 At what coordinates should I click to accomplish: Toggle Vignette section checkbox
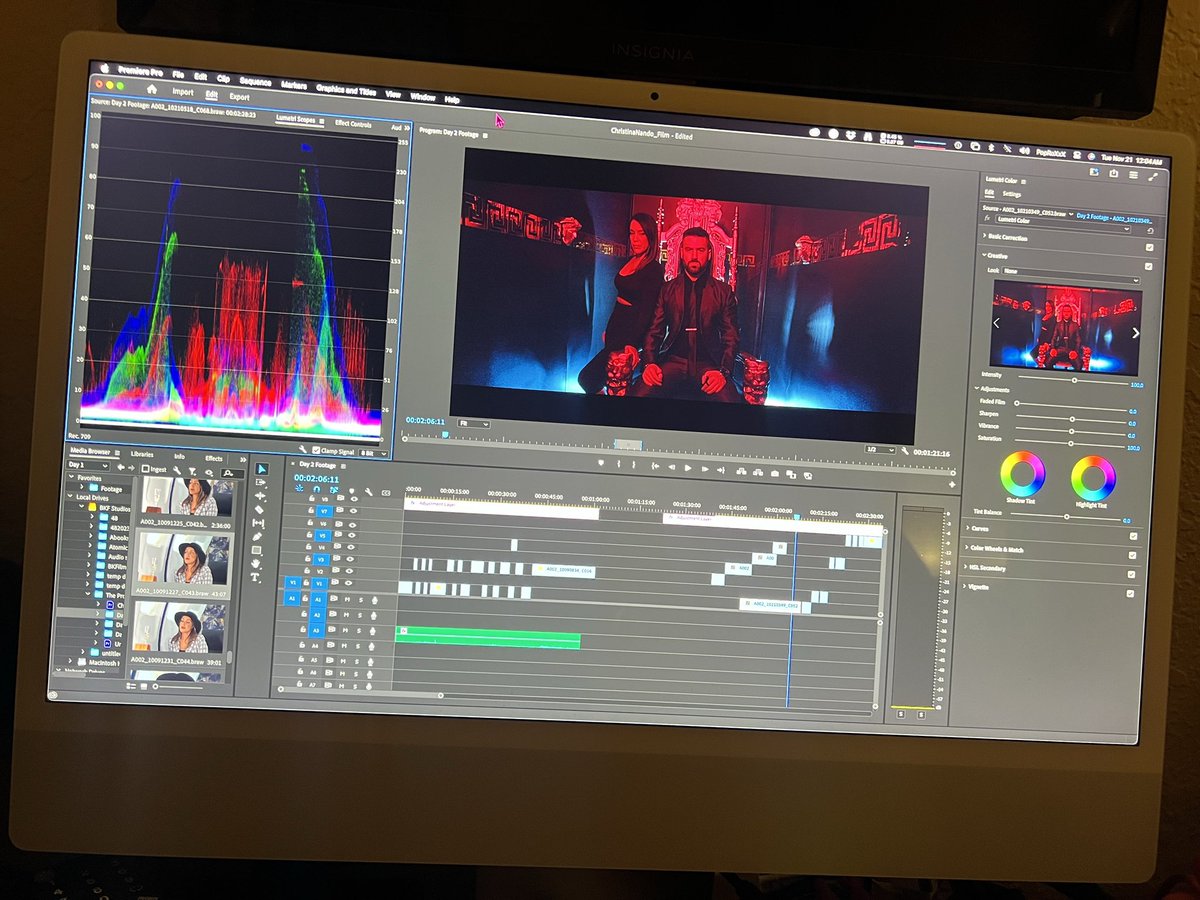coord(1130,593)
